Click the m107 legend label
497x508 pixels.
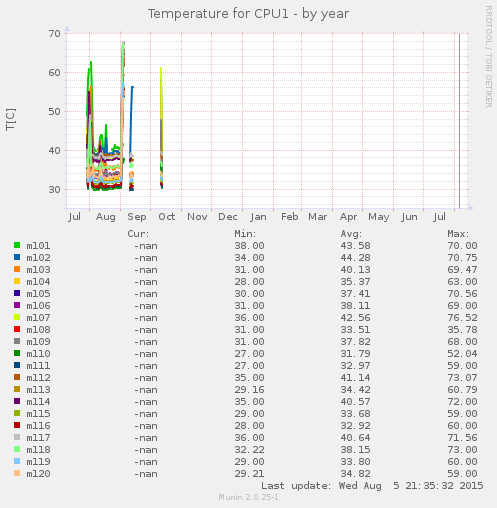38,318
